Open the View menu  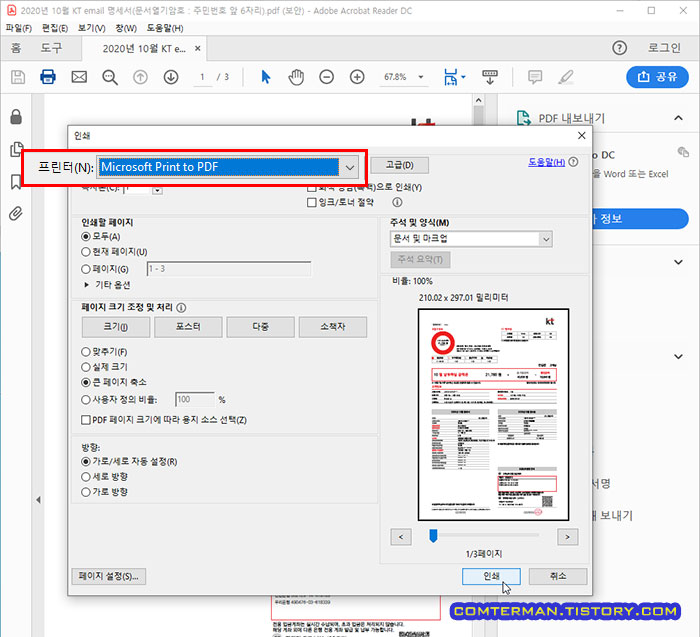[x=92, y=28]
